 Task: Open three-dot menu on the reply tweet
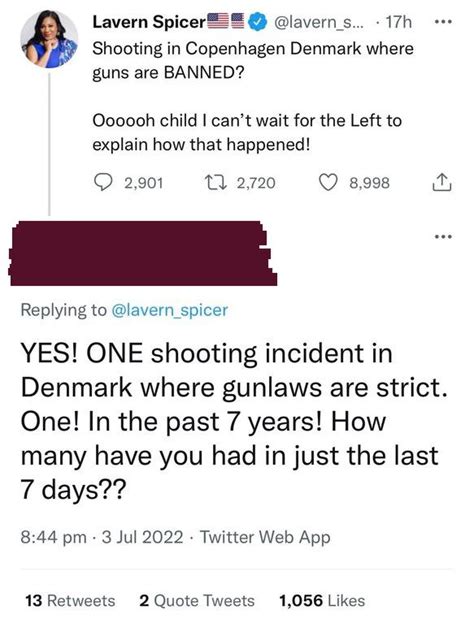point(443,237)
